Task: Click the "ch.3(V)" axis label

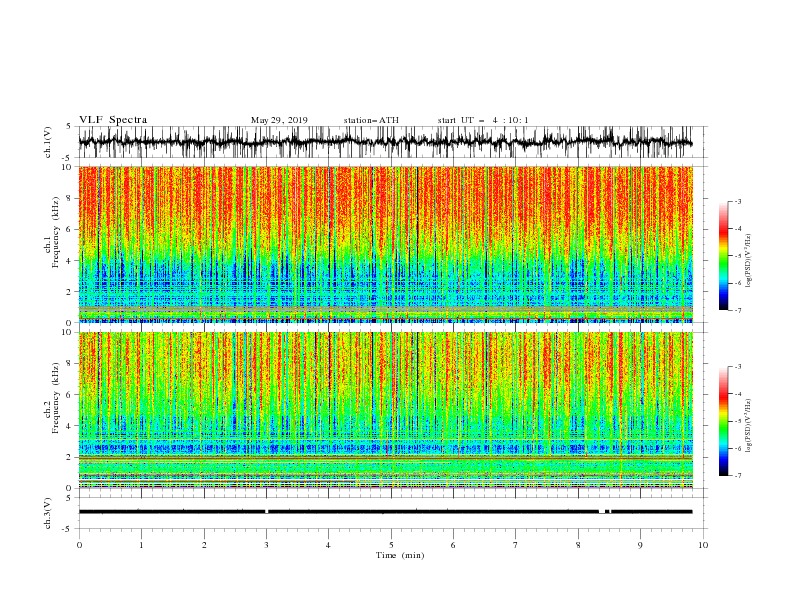Action: pyautogui.click(x=48, y=513)
